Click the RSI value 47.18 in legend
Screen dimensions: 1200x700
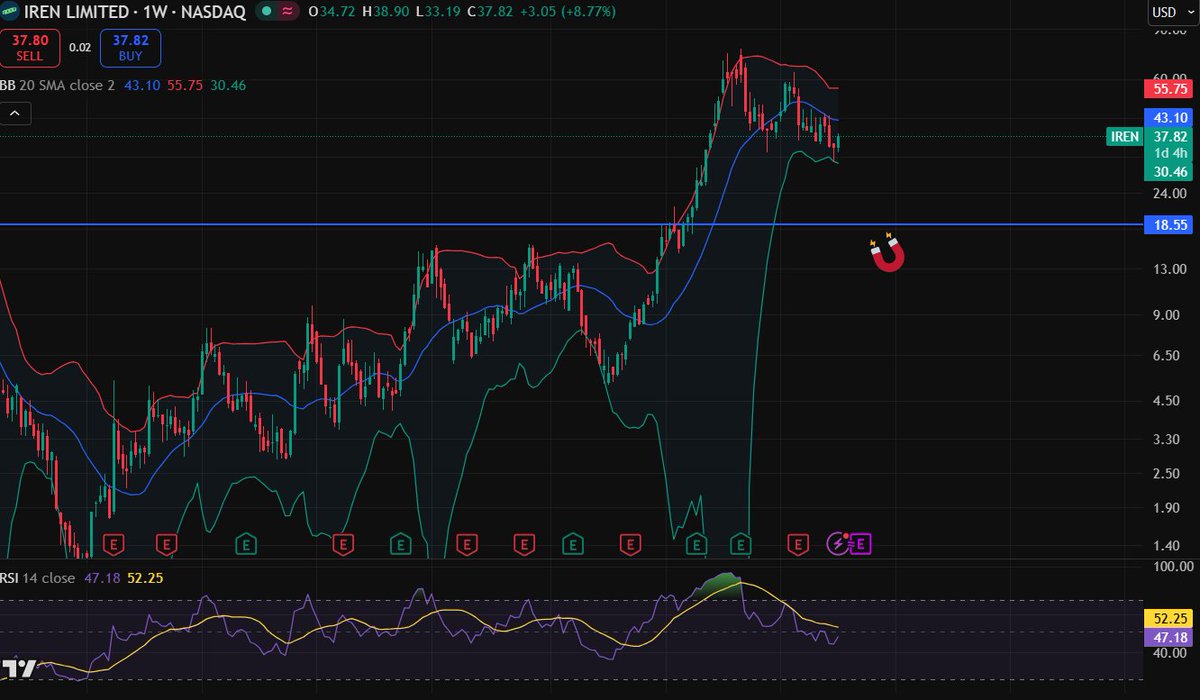[101, 578]
